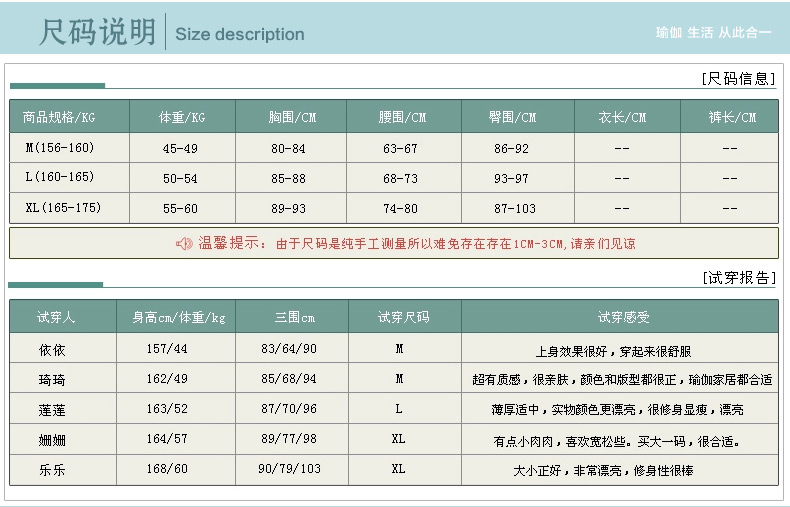Click weight value 50-54

180,178
